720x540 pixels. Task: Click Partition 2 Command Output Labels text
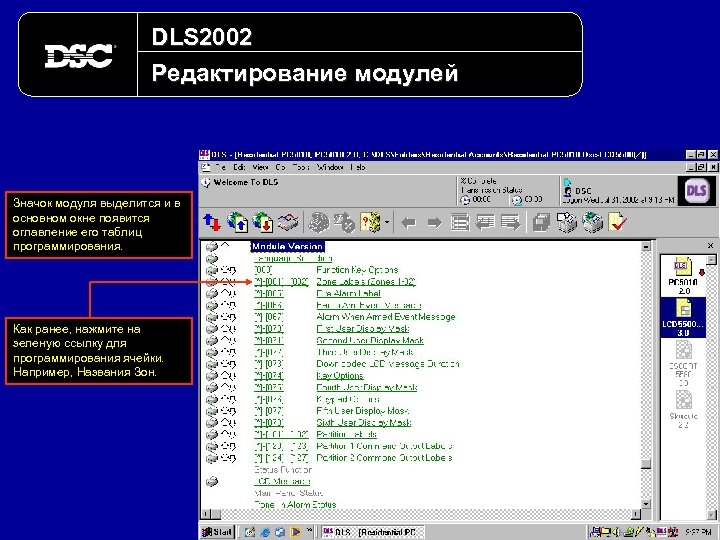coord(384,458)
